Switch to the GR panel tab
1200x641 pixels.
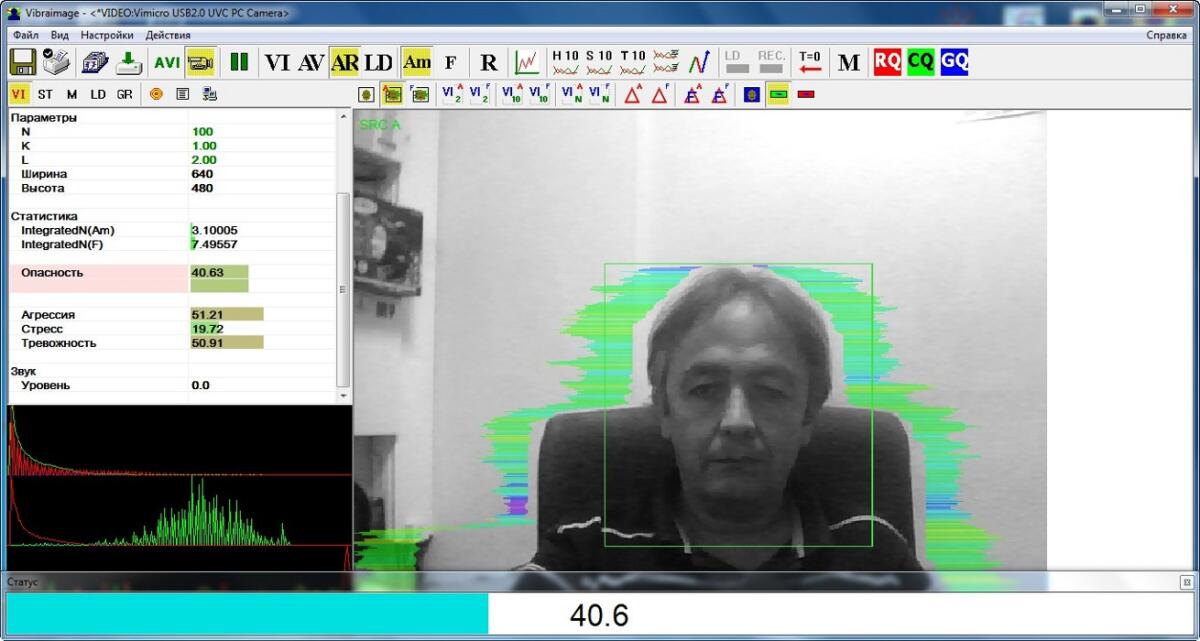pos(124,94)
